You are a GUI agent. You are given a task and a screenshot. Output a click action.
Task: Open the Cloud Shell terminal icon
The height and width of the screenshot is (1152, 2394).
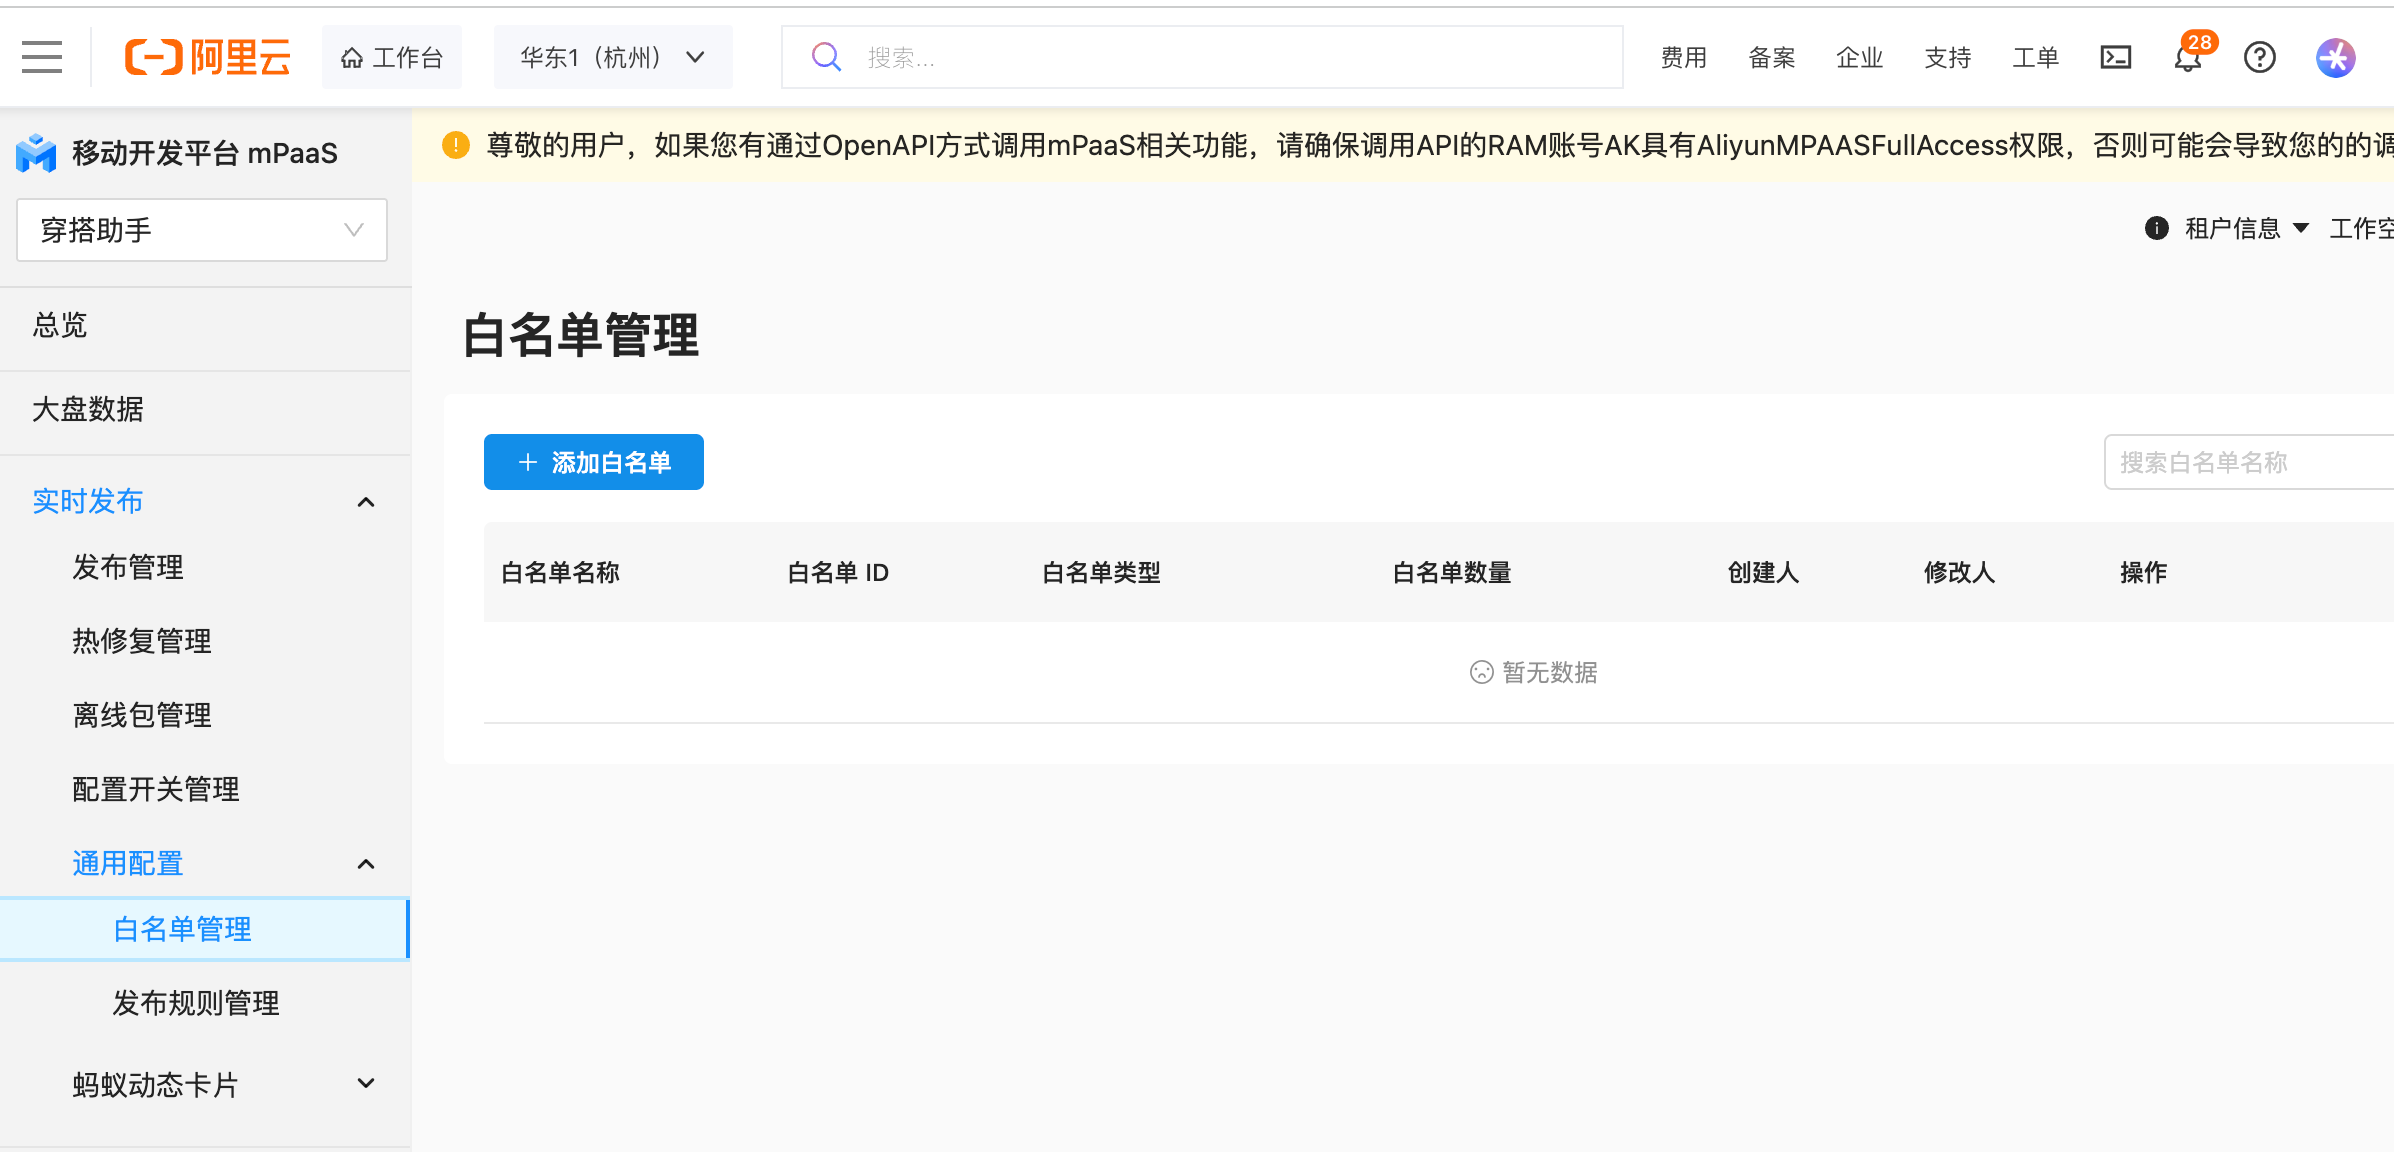coord(2115,57)
